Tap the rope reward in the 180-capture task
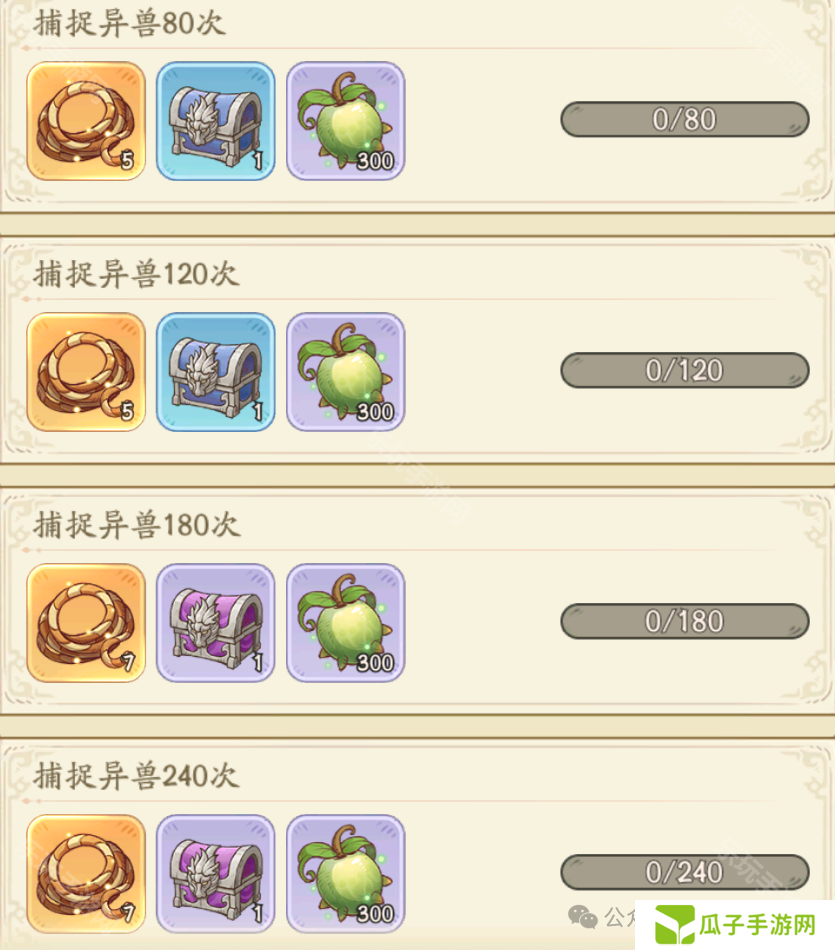 point(86,623)
